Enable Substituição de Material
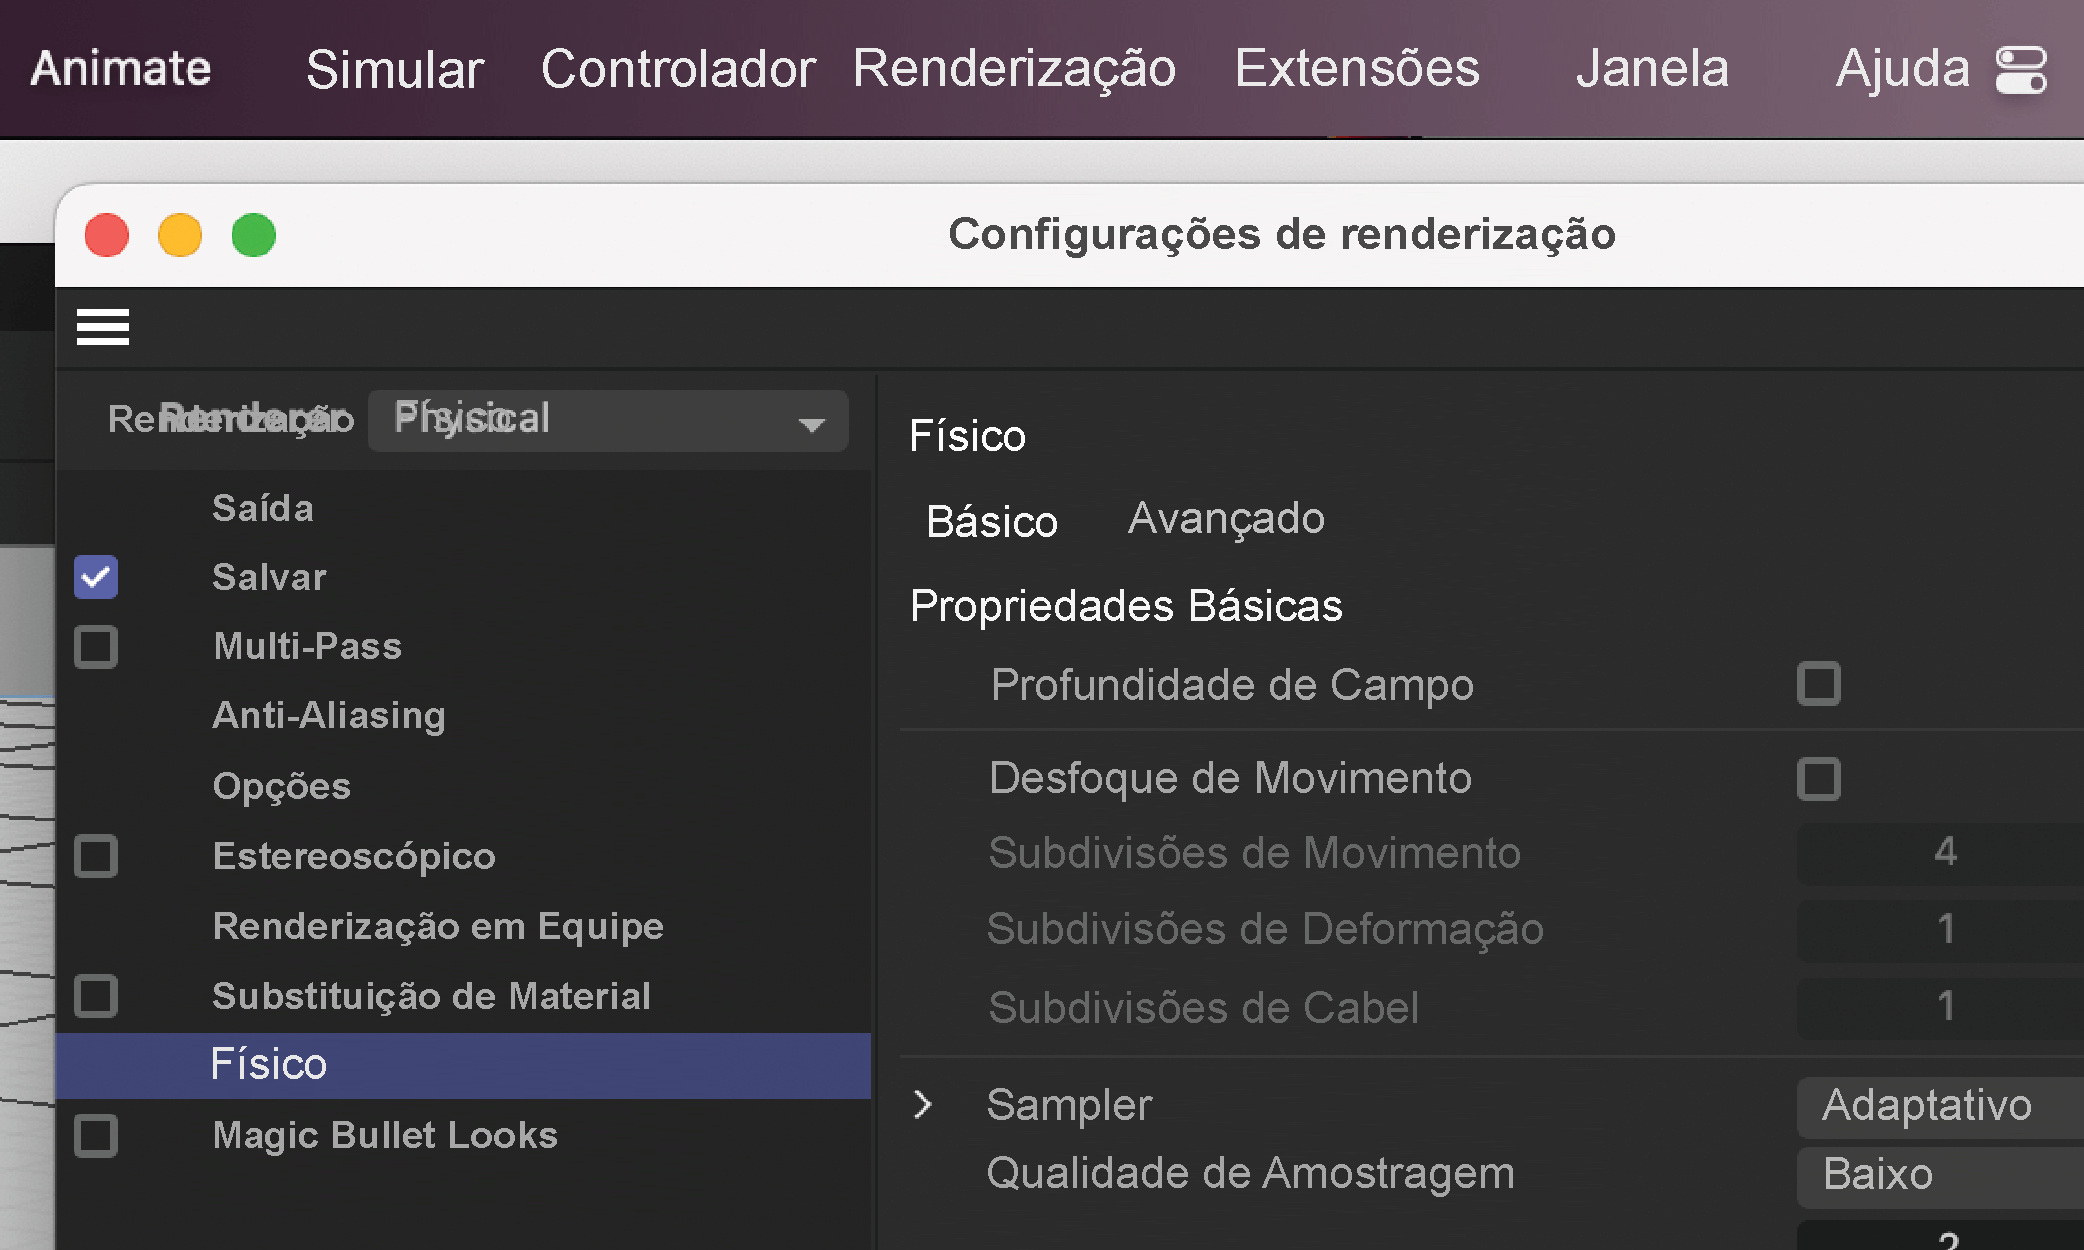 [x=95, y=996]
